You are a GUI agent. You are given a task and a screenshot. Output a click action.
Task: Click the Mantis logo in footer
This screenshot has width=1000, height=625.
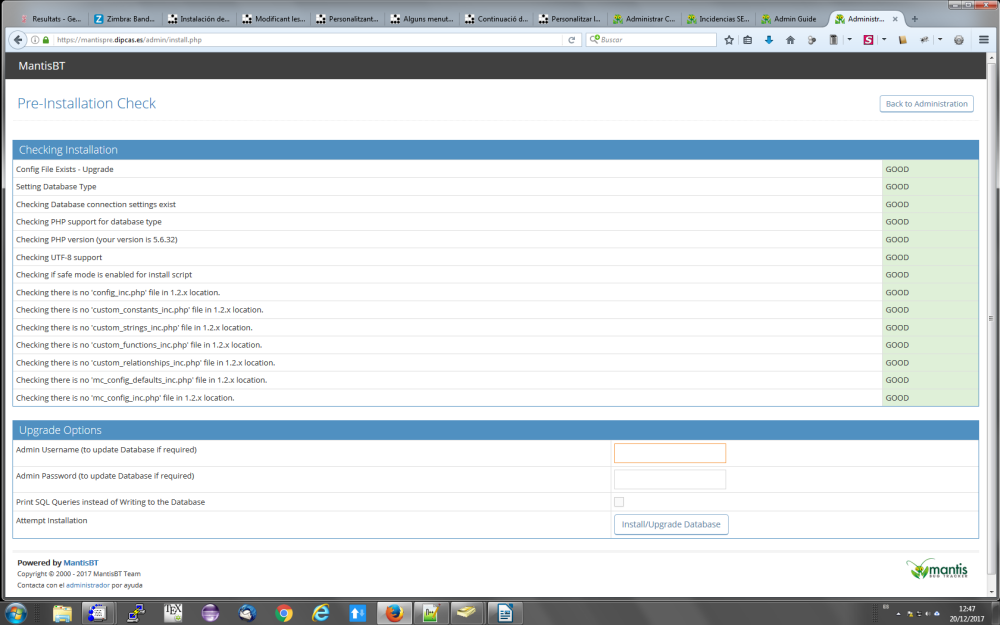tap(937, 568)
